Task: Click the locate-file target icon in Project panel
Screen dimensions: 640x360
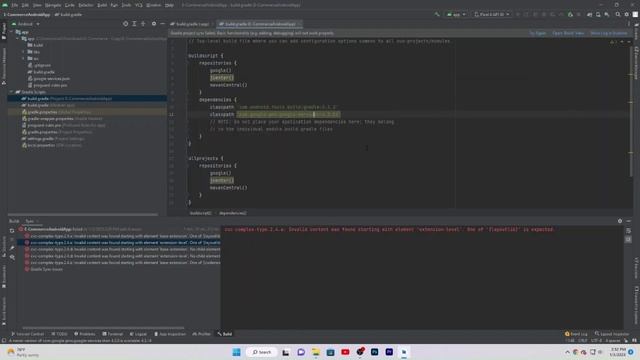Action: [125, 24]
